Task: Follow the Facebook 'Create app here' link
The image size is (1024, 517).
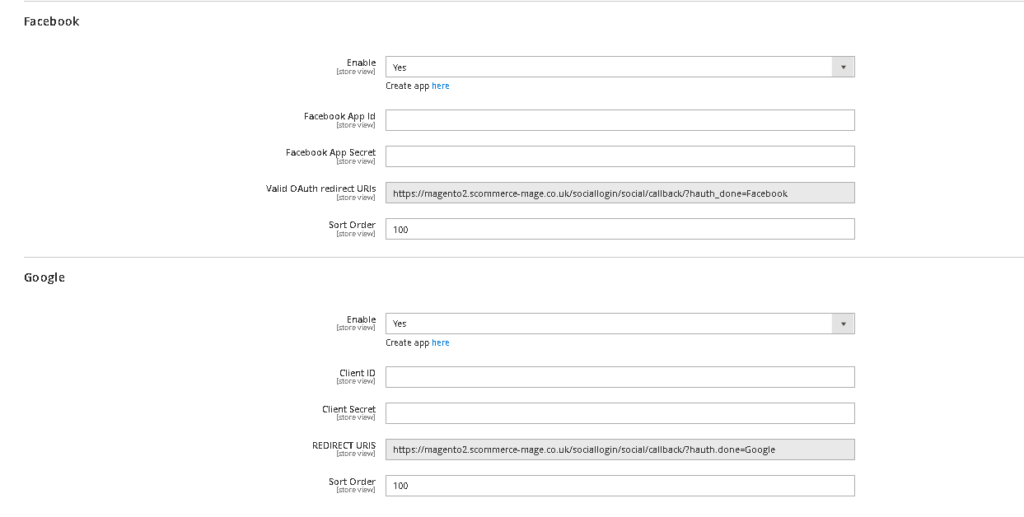Action: (440, 86)
